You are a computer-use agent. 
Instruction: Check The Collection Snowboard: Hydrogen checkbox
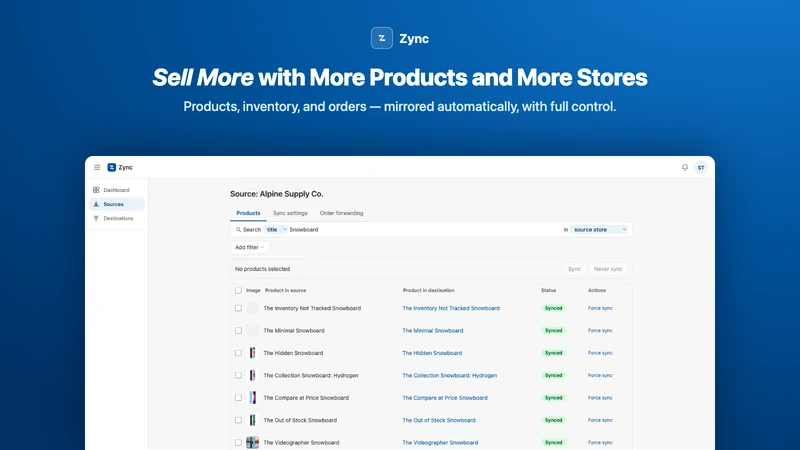(238, 376)
